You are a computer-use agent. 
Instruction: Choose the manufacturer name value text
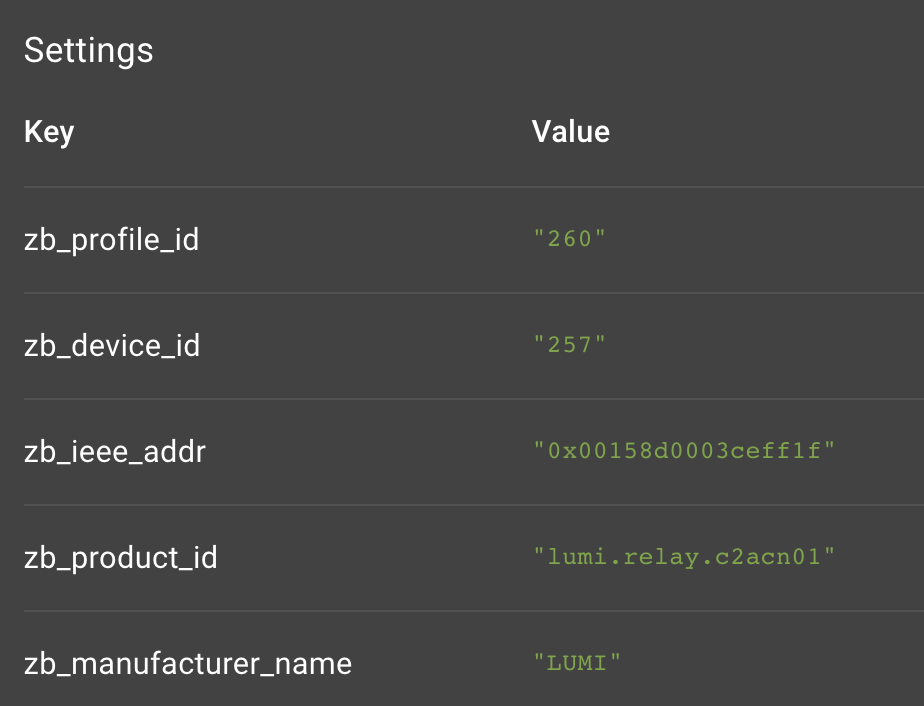point(578,663)
